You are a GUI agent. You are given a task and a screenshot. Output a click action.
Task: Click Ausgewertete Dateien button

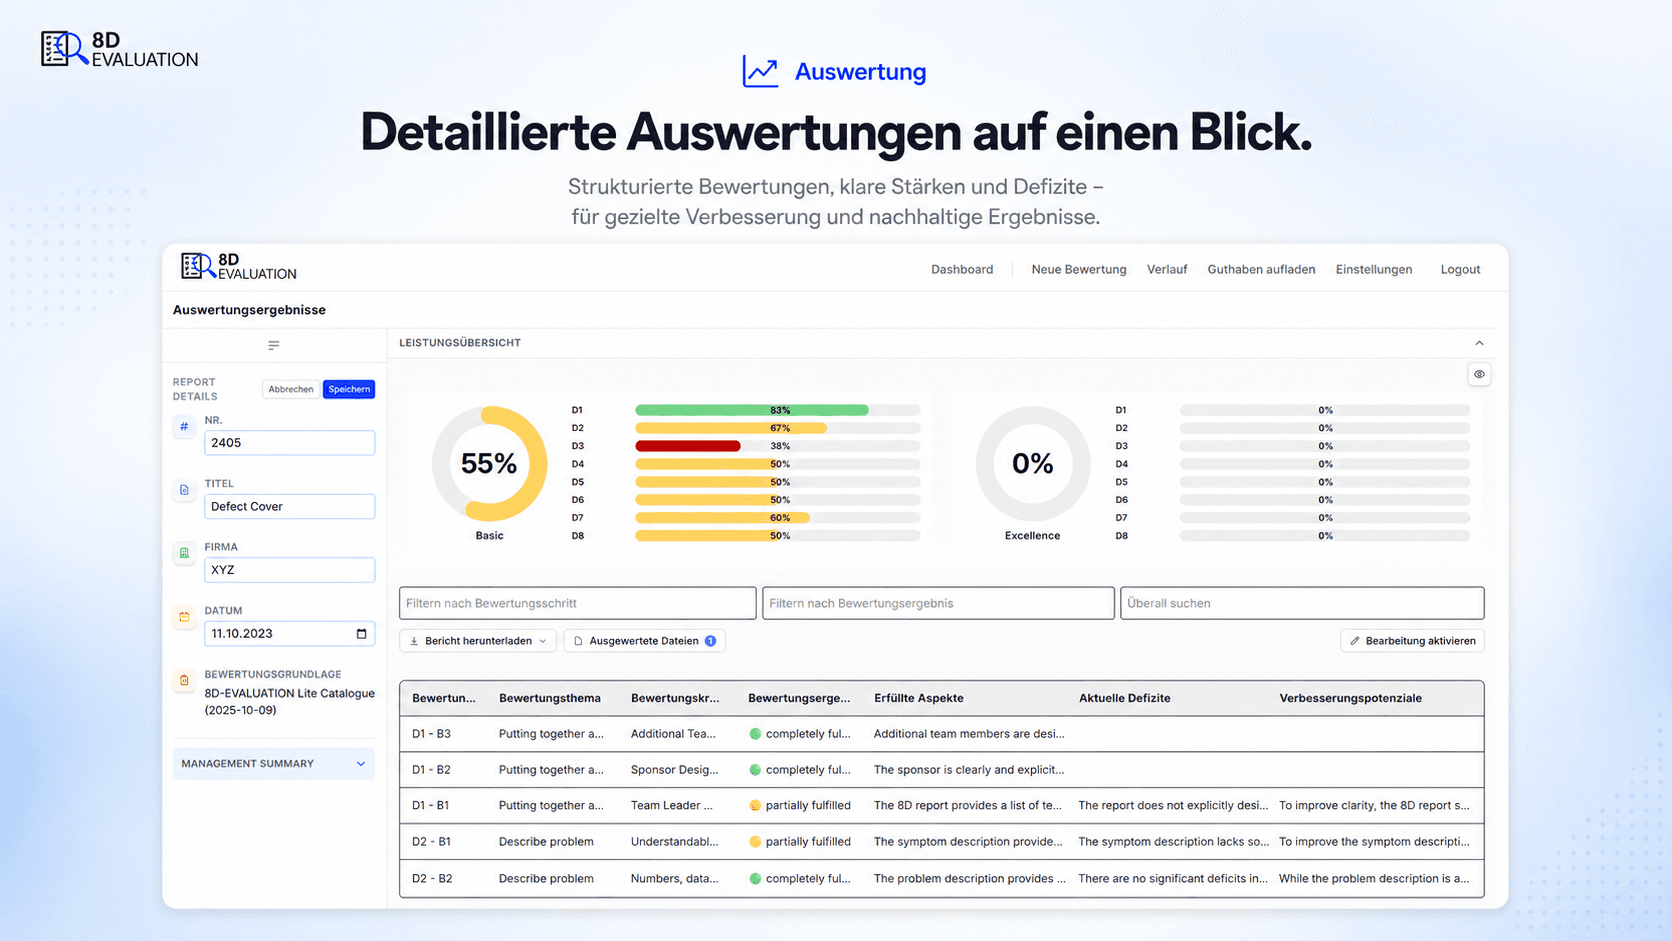pos(644,641)
